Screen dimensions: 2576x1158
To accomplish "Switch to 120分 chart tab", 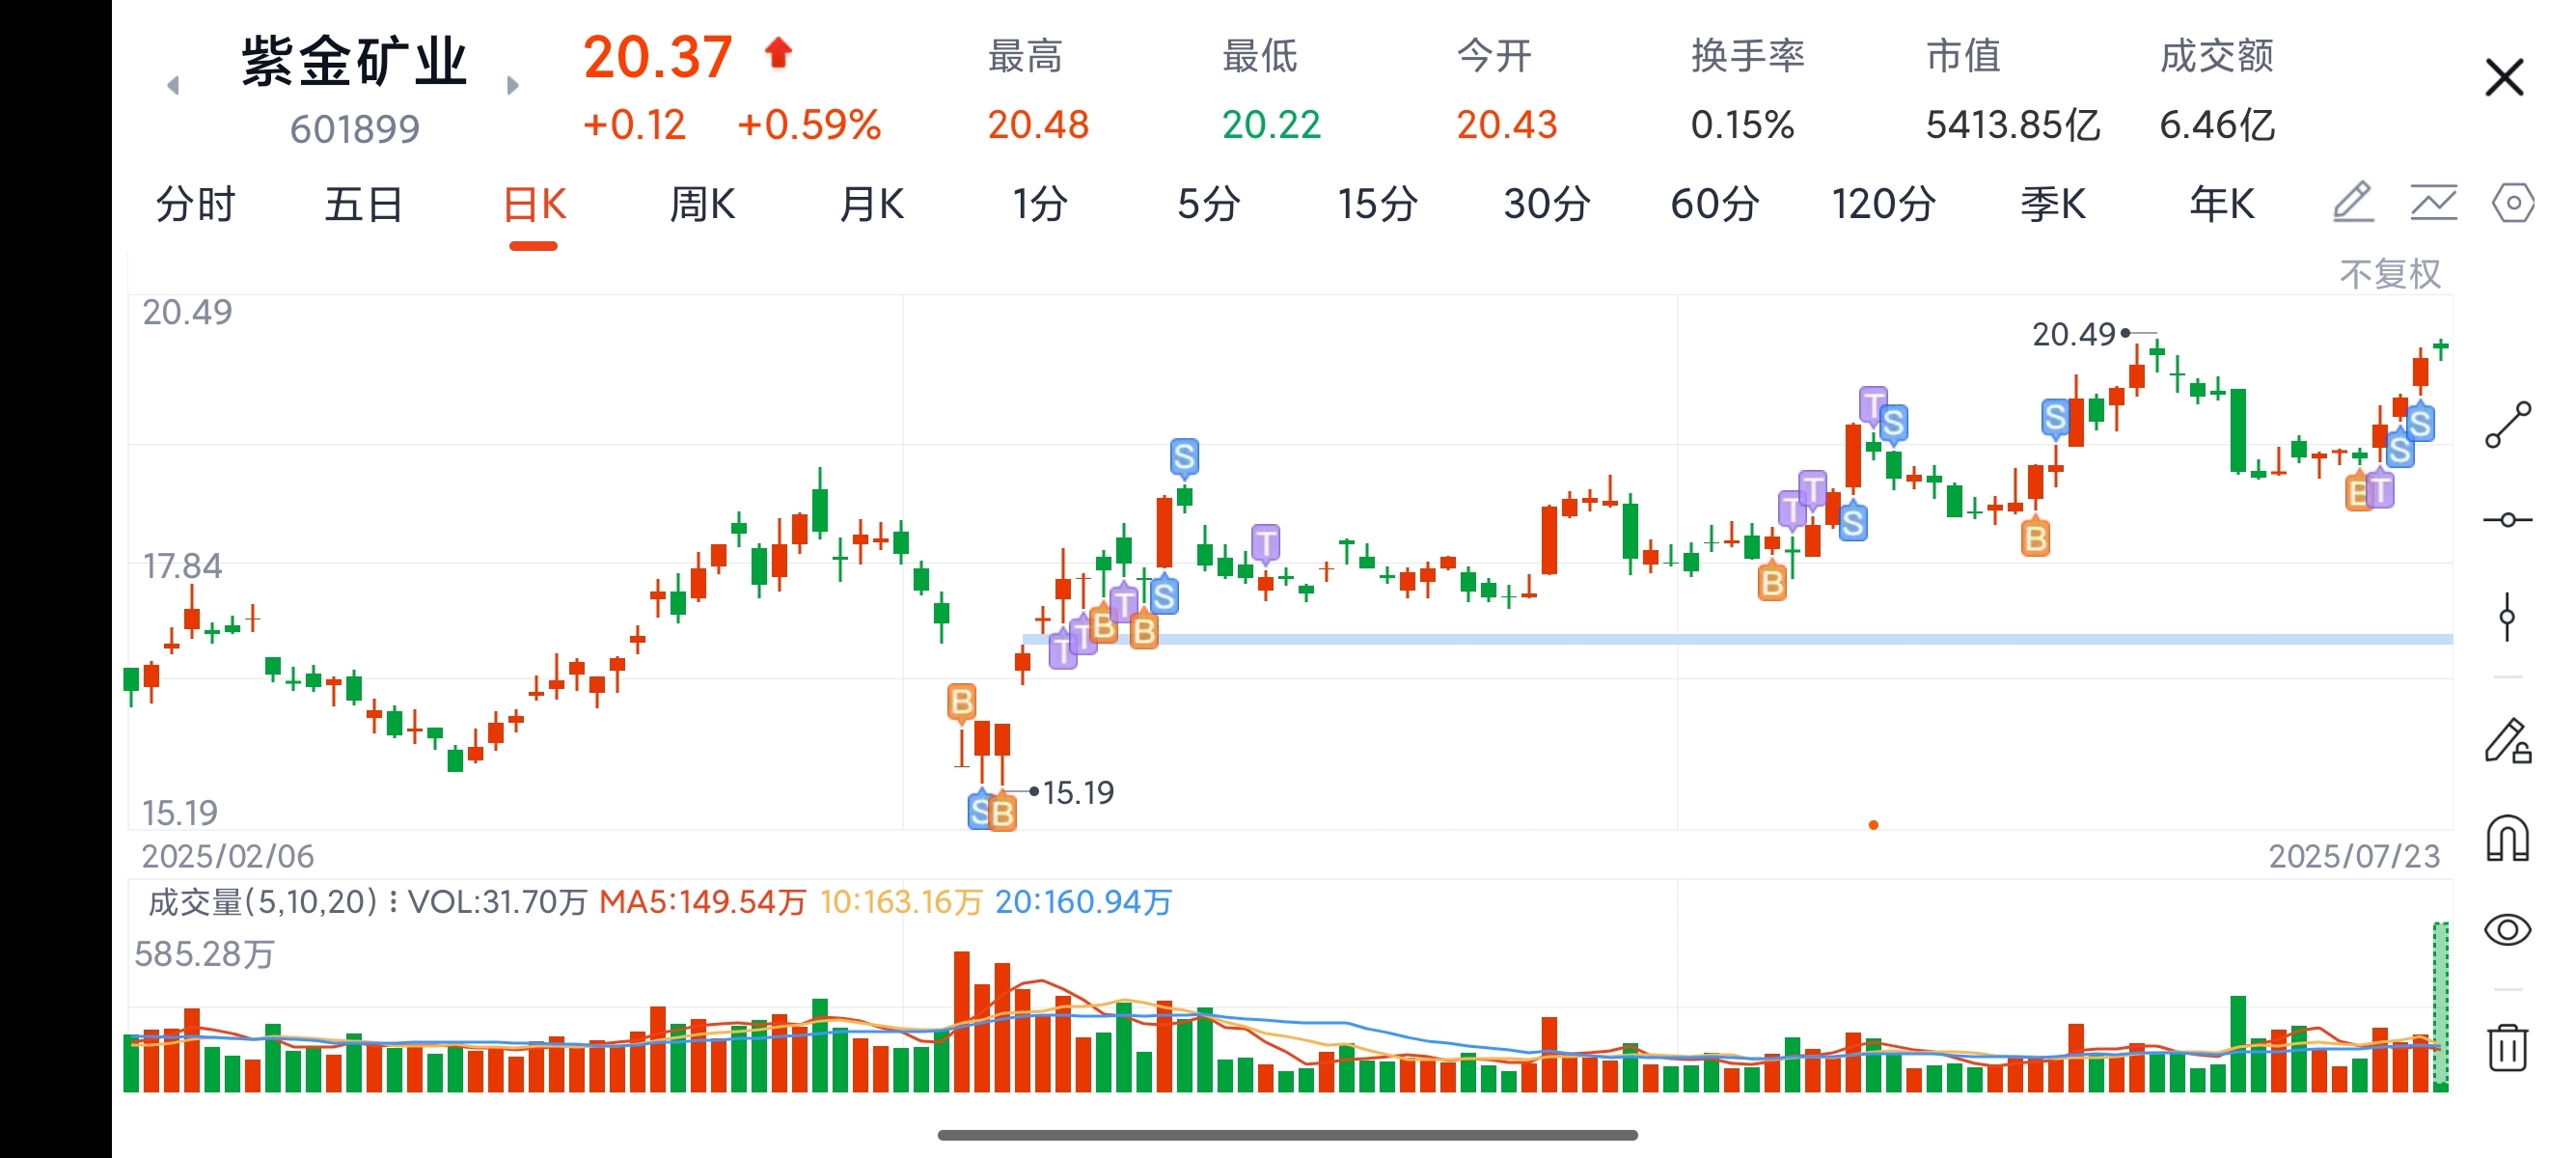I will (x=1884, y=204).
